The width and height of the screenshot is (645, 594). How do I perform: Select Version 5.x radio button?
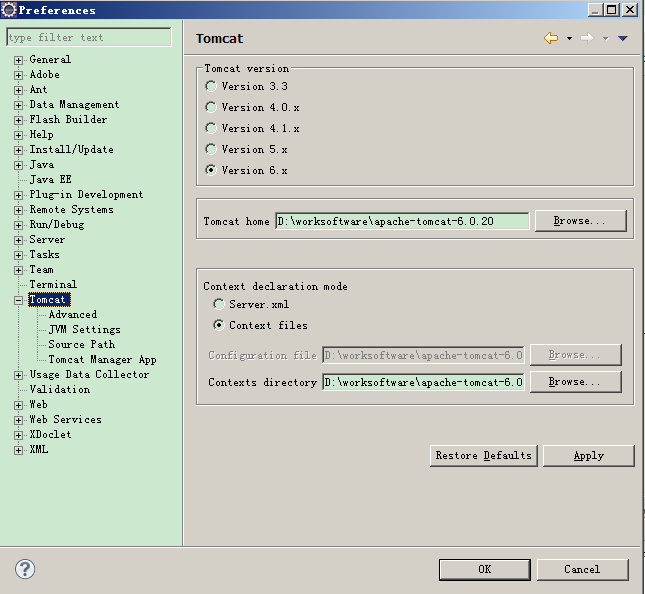pyautogui.click(x=211, y=149)
